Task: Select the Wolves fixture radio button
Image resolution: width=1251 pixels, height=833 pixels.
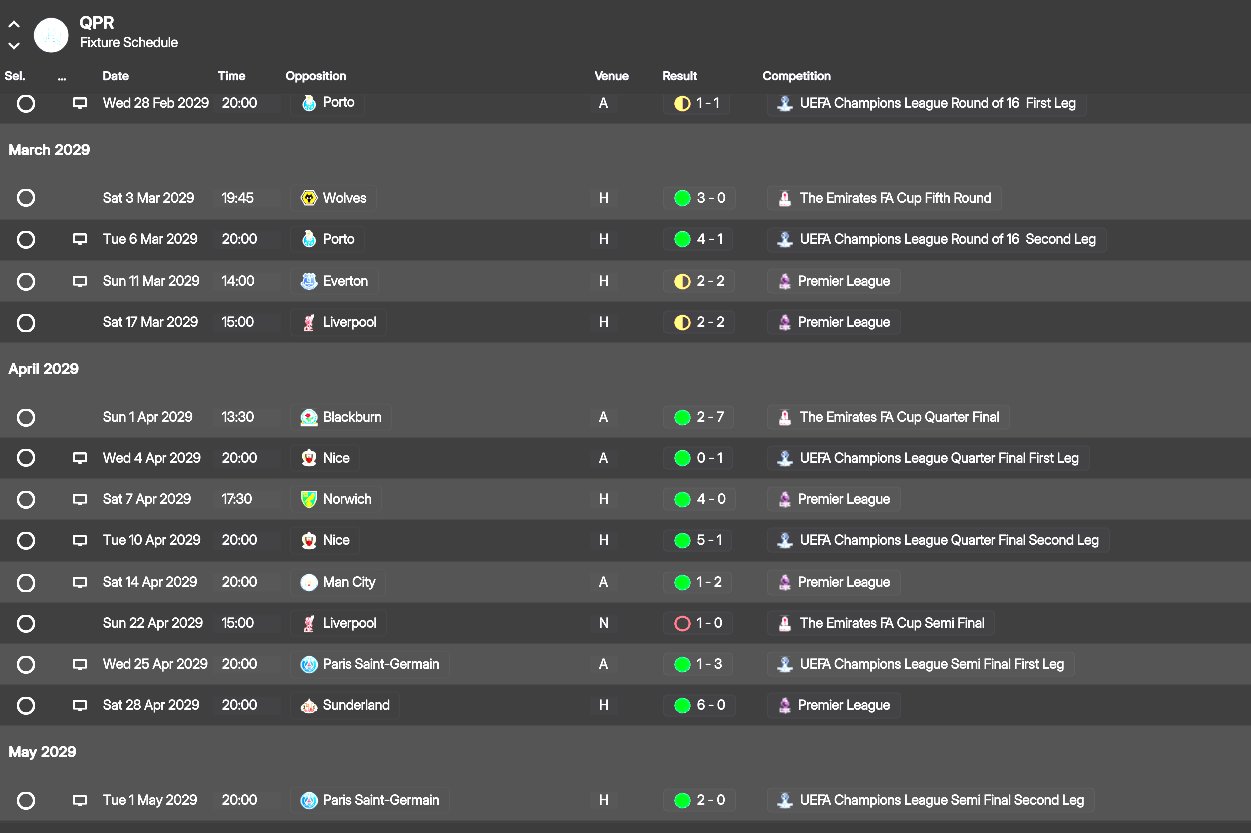Action: coord(26,198)
